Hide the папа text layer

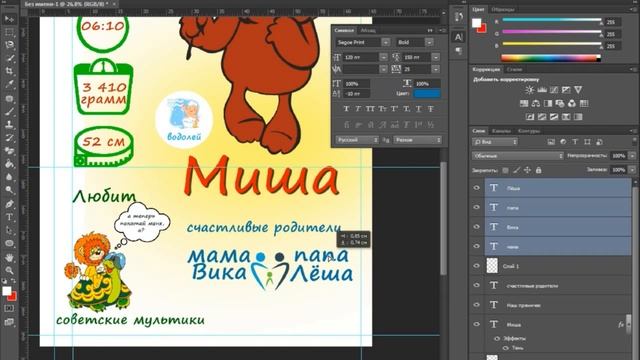click(476, 207)
